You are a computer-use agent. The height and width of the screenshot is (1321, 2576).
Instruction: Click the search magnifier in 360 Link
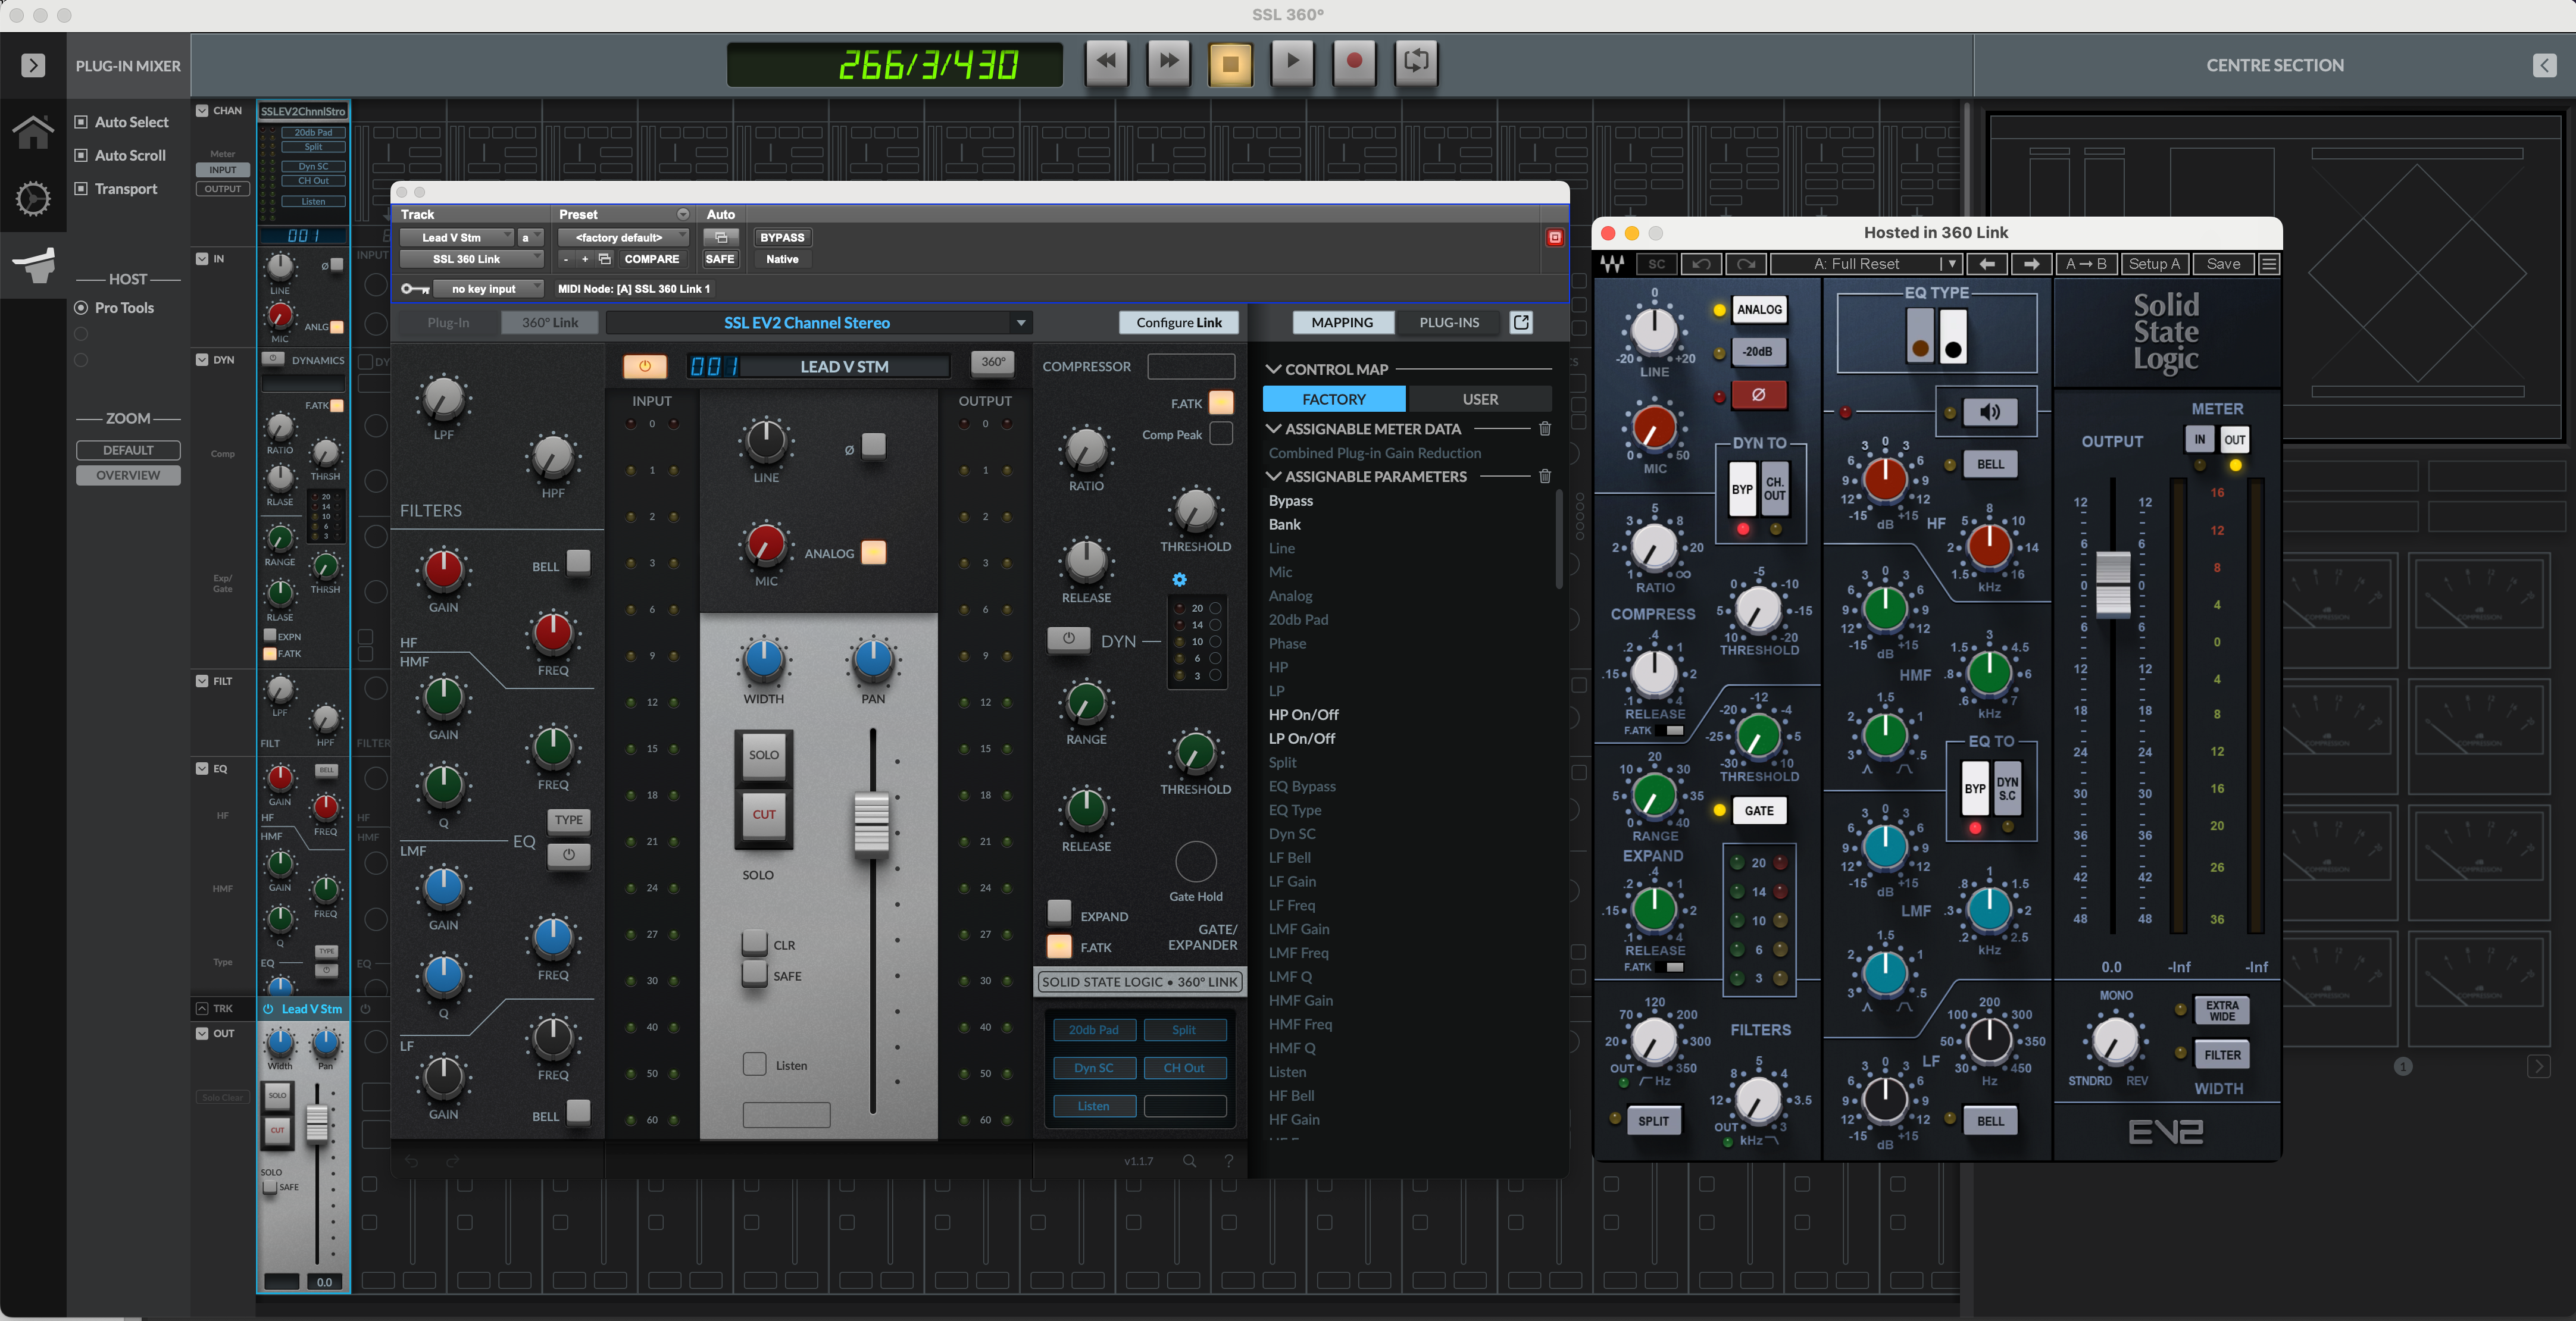pos(1189,1161)
